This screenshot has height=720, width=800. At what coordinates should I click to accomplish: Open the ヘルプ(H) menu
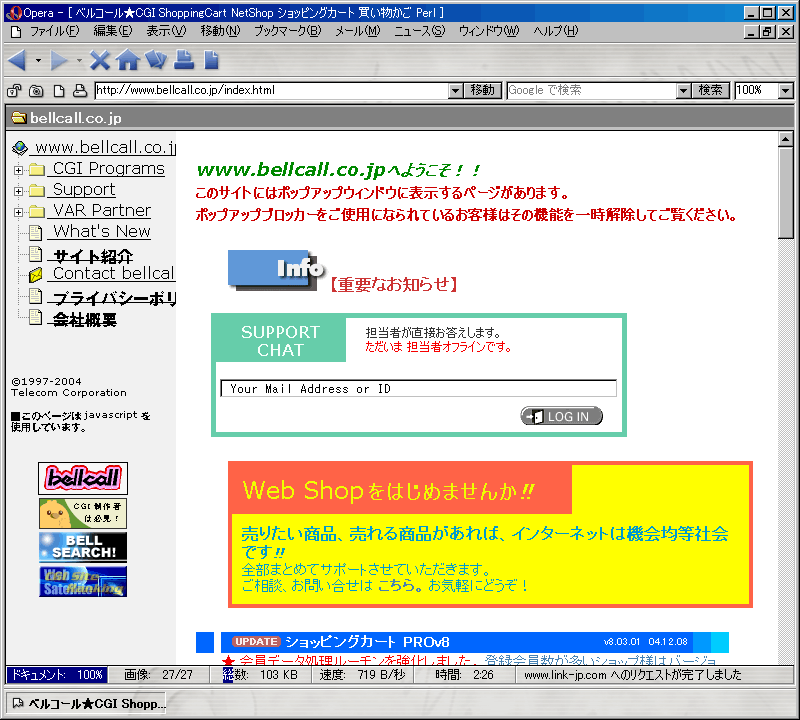pos(556,32)
